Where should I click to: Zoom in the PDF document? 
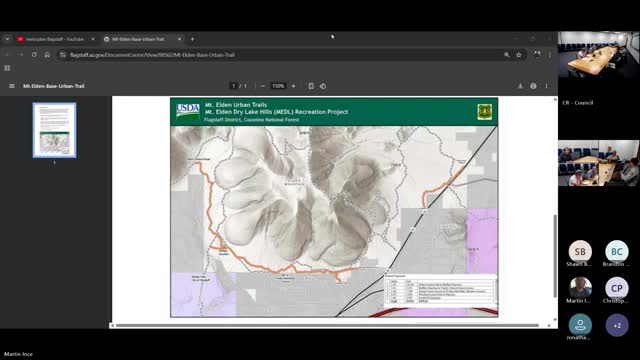click(x=293, y=86)
